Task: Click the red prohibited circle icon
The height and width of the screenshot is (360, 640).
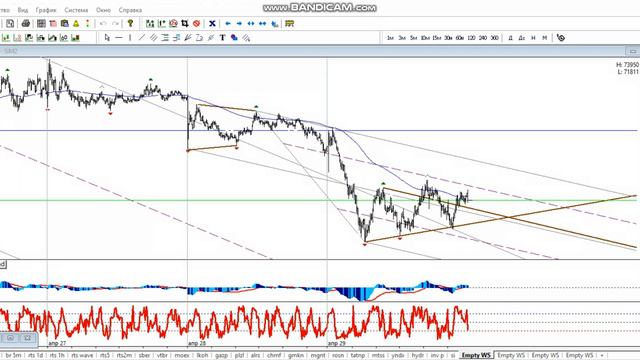Action: (196, 24)
